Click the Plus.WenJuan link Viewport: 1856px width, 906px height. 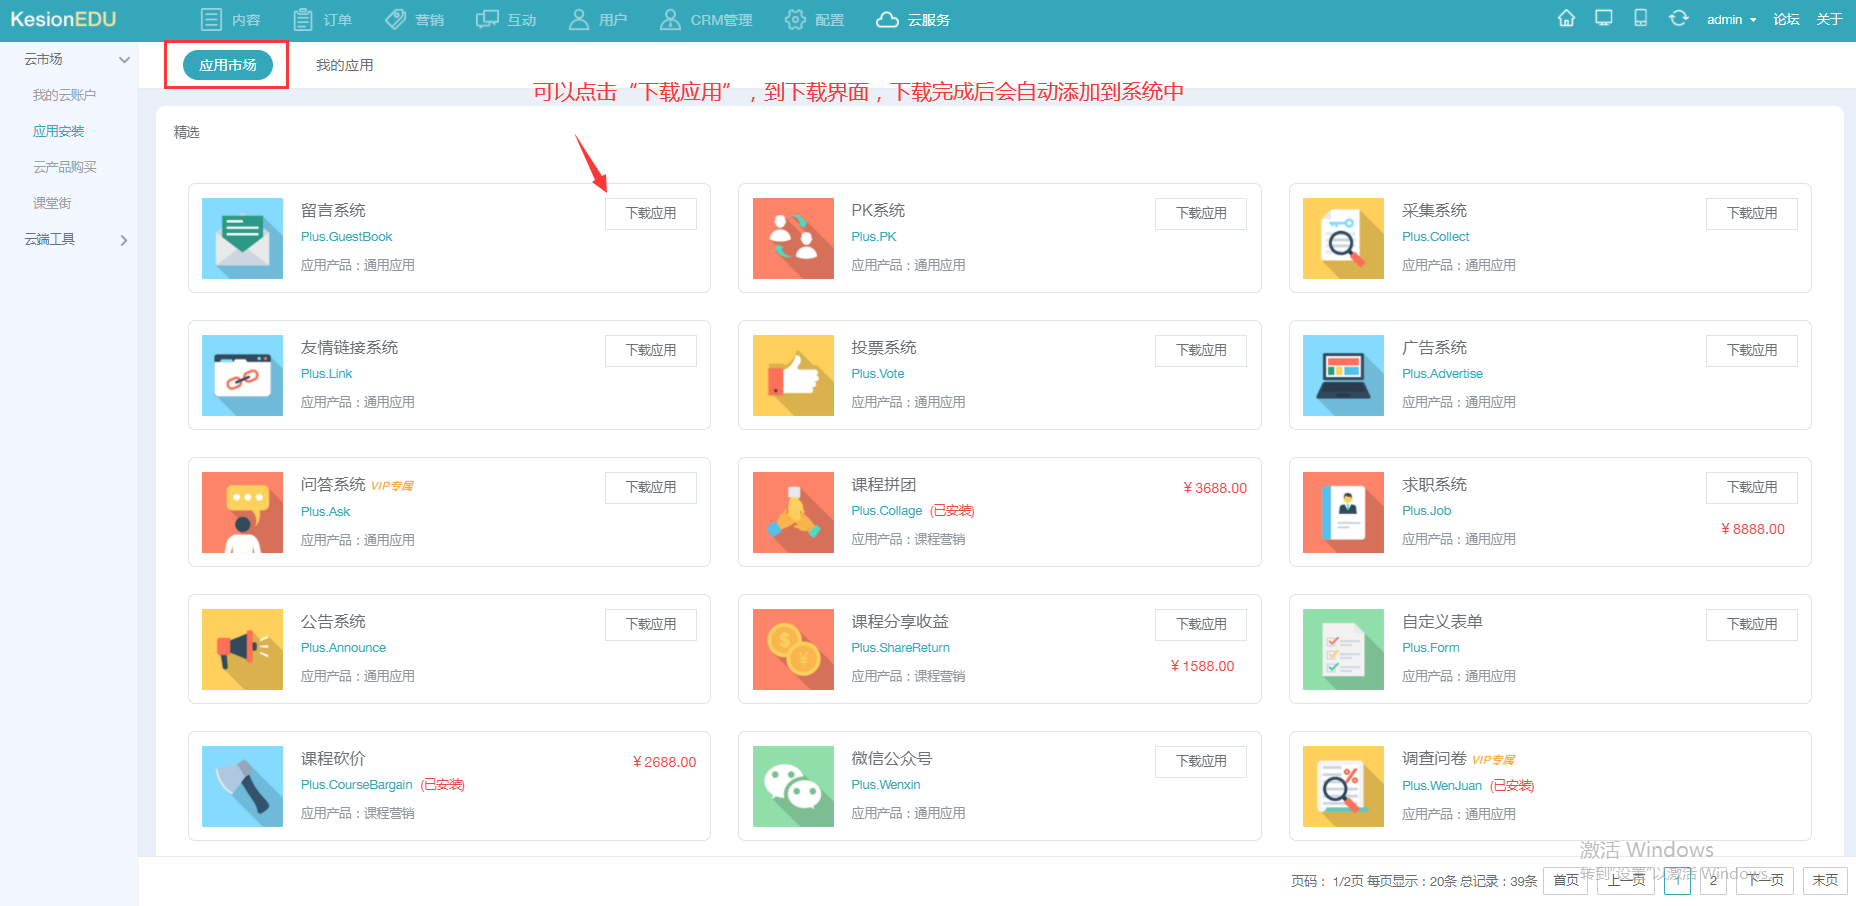pos(1442,786)
